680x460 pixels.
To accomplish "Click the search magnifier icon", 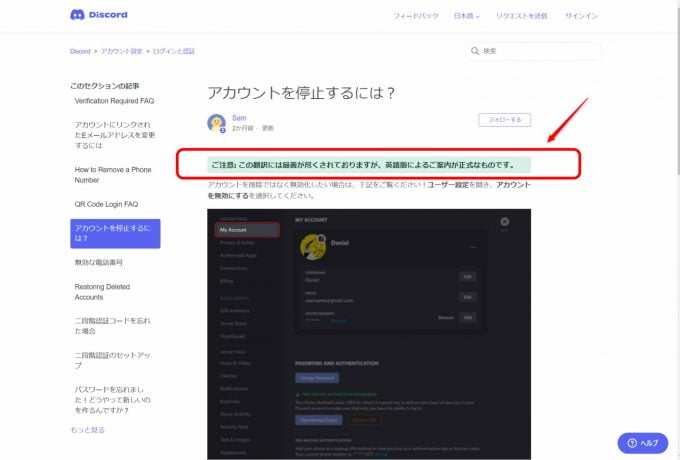I will (x=475, y=50).
